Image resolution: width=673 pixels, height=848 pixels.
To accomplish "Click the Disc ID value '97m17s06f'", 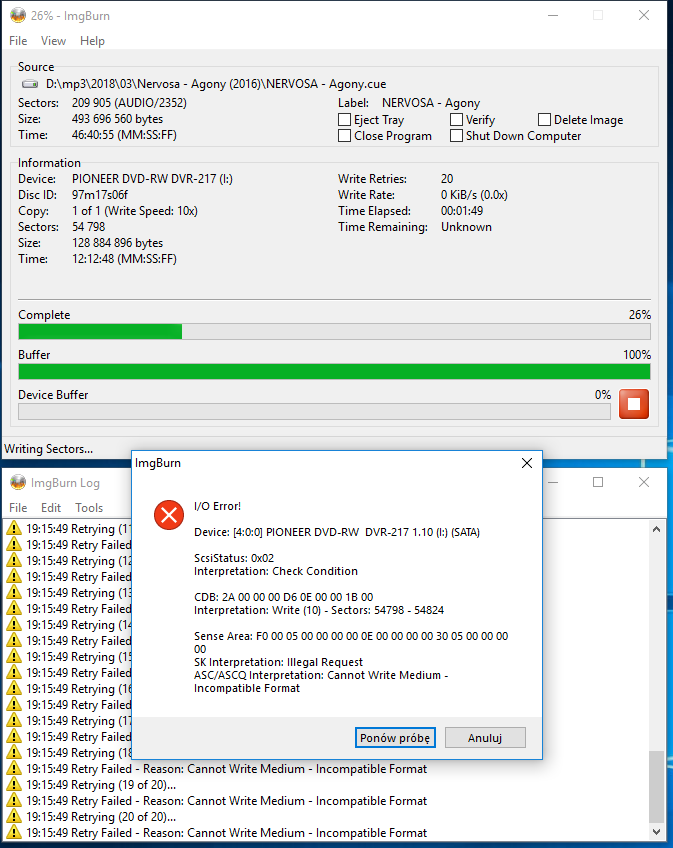I will (x=100, y=195).
